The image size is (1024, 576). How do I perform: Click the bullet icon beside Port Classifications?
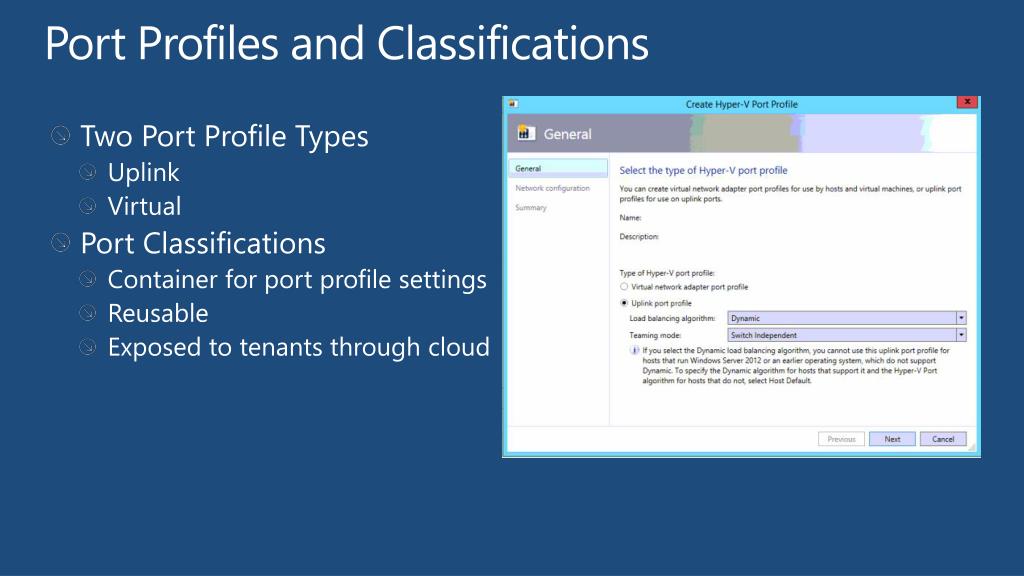pyautogui.click(x=60, y=243)
